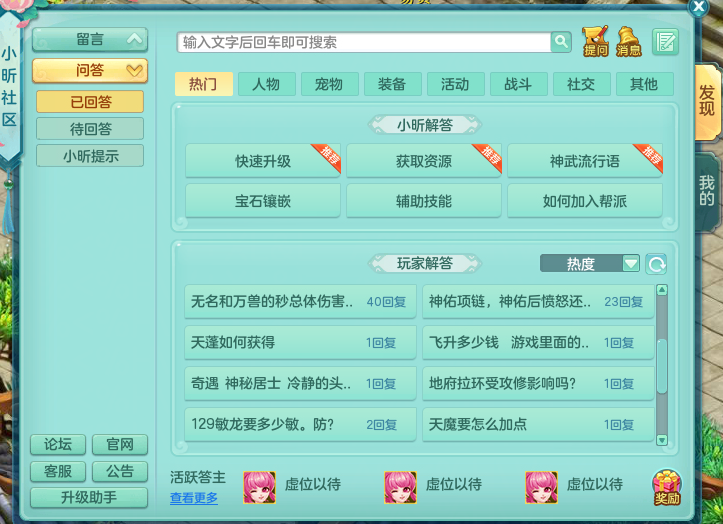The width and height of the screenshot is (723, 524).
Task: Open the 消息 bell notifications icon
Action: coord(628,42)
